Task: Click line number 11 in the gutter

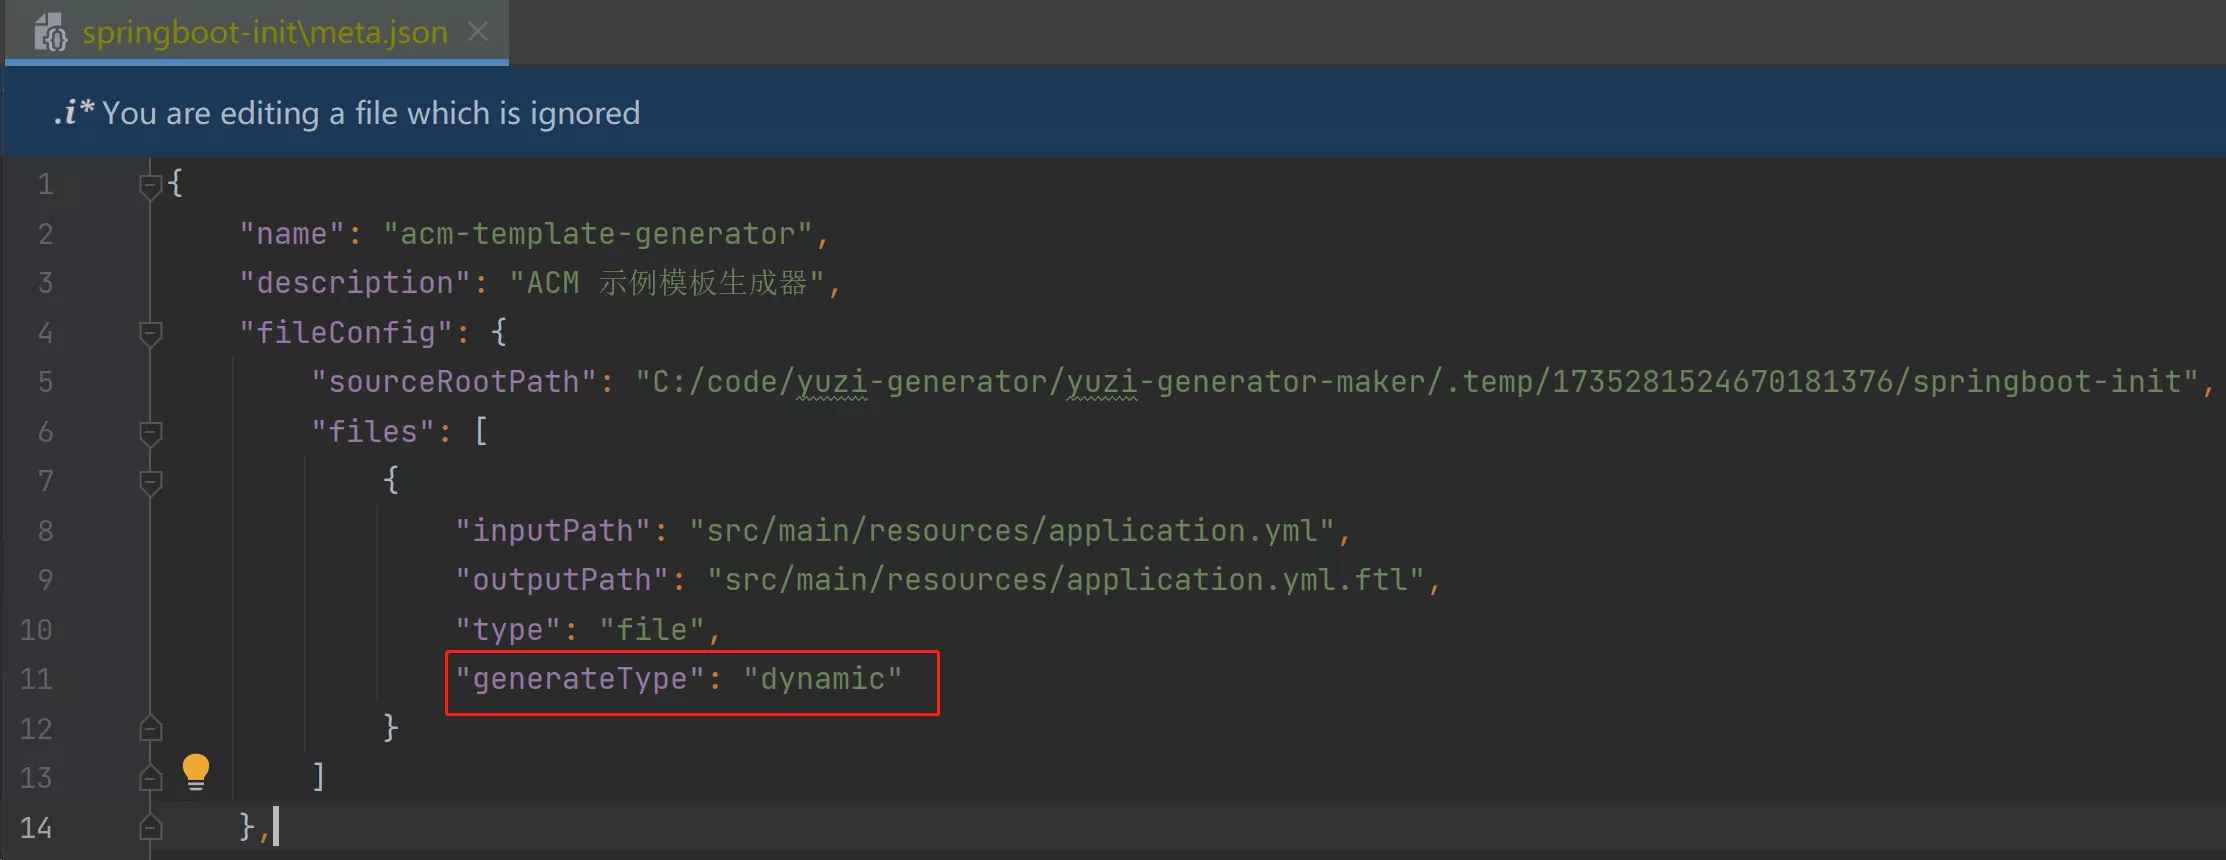Action: [36, 679]
